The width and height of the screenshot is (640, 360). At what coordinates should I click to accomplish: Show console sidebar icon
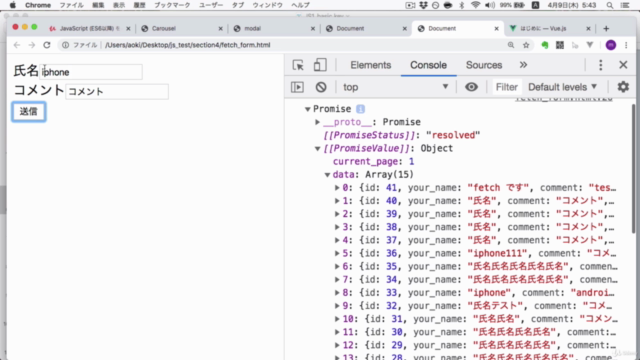coord(297,87)
